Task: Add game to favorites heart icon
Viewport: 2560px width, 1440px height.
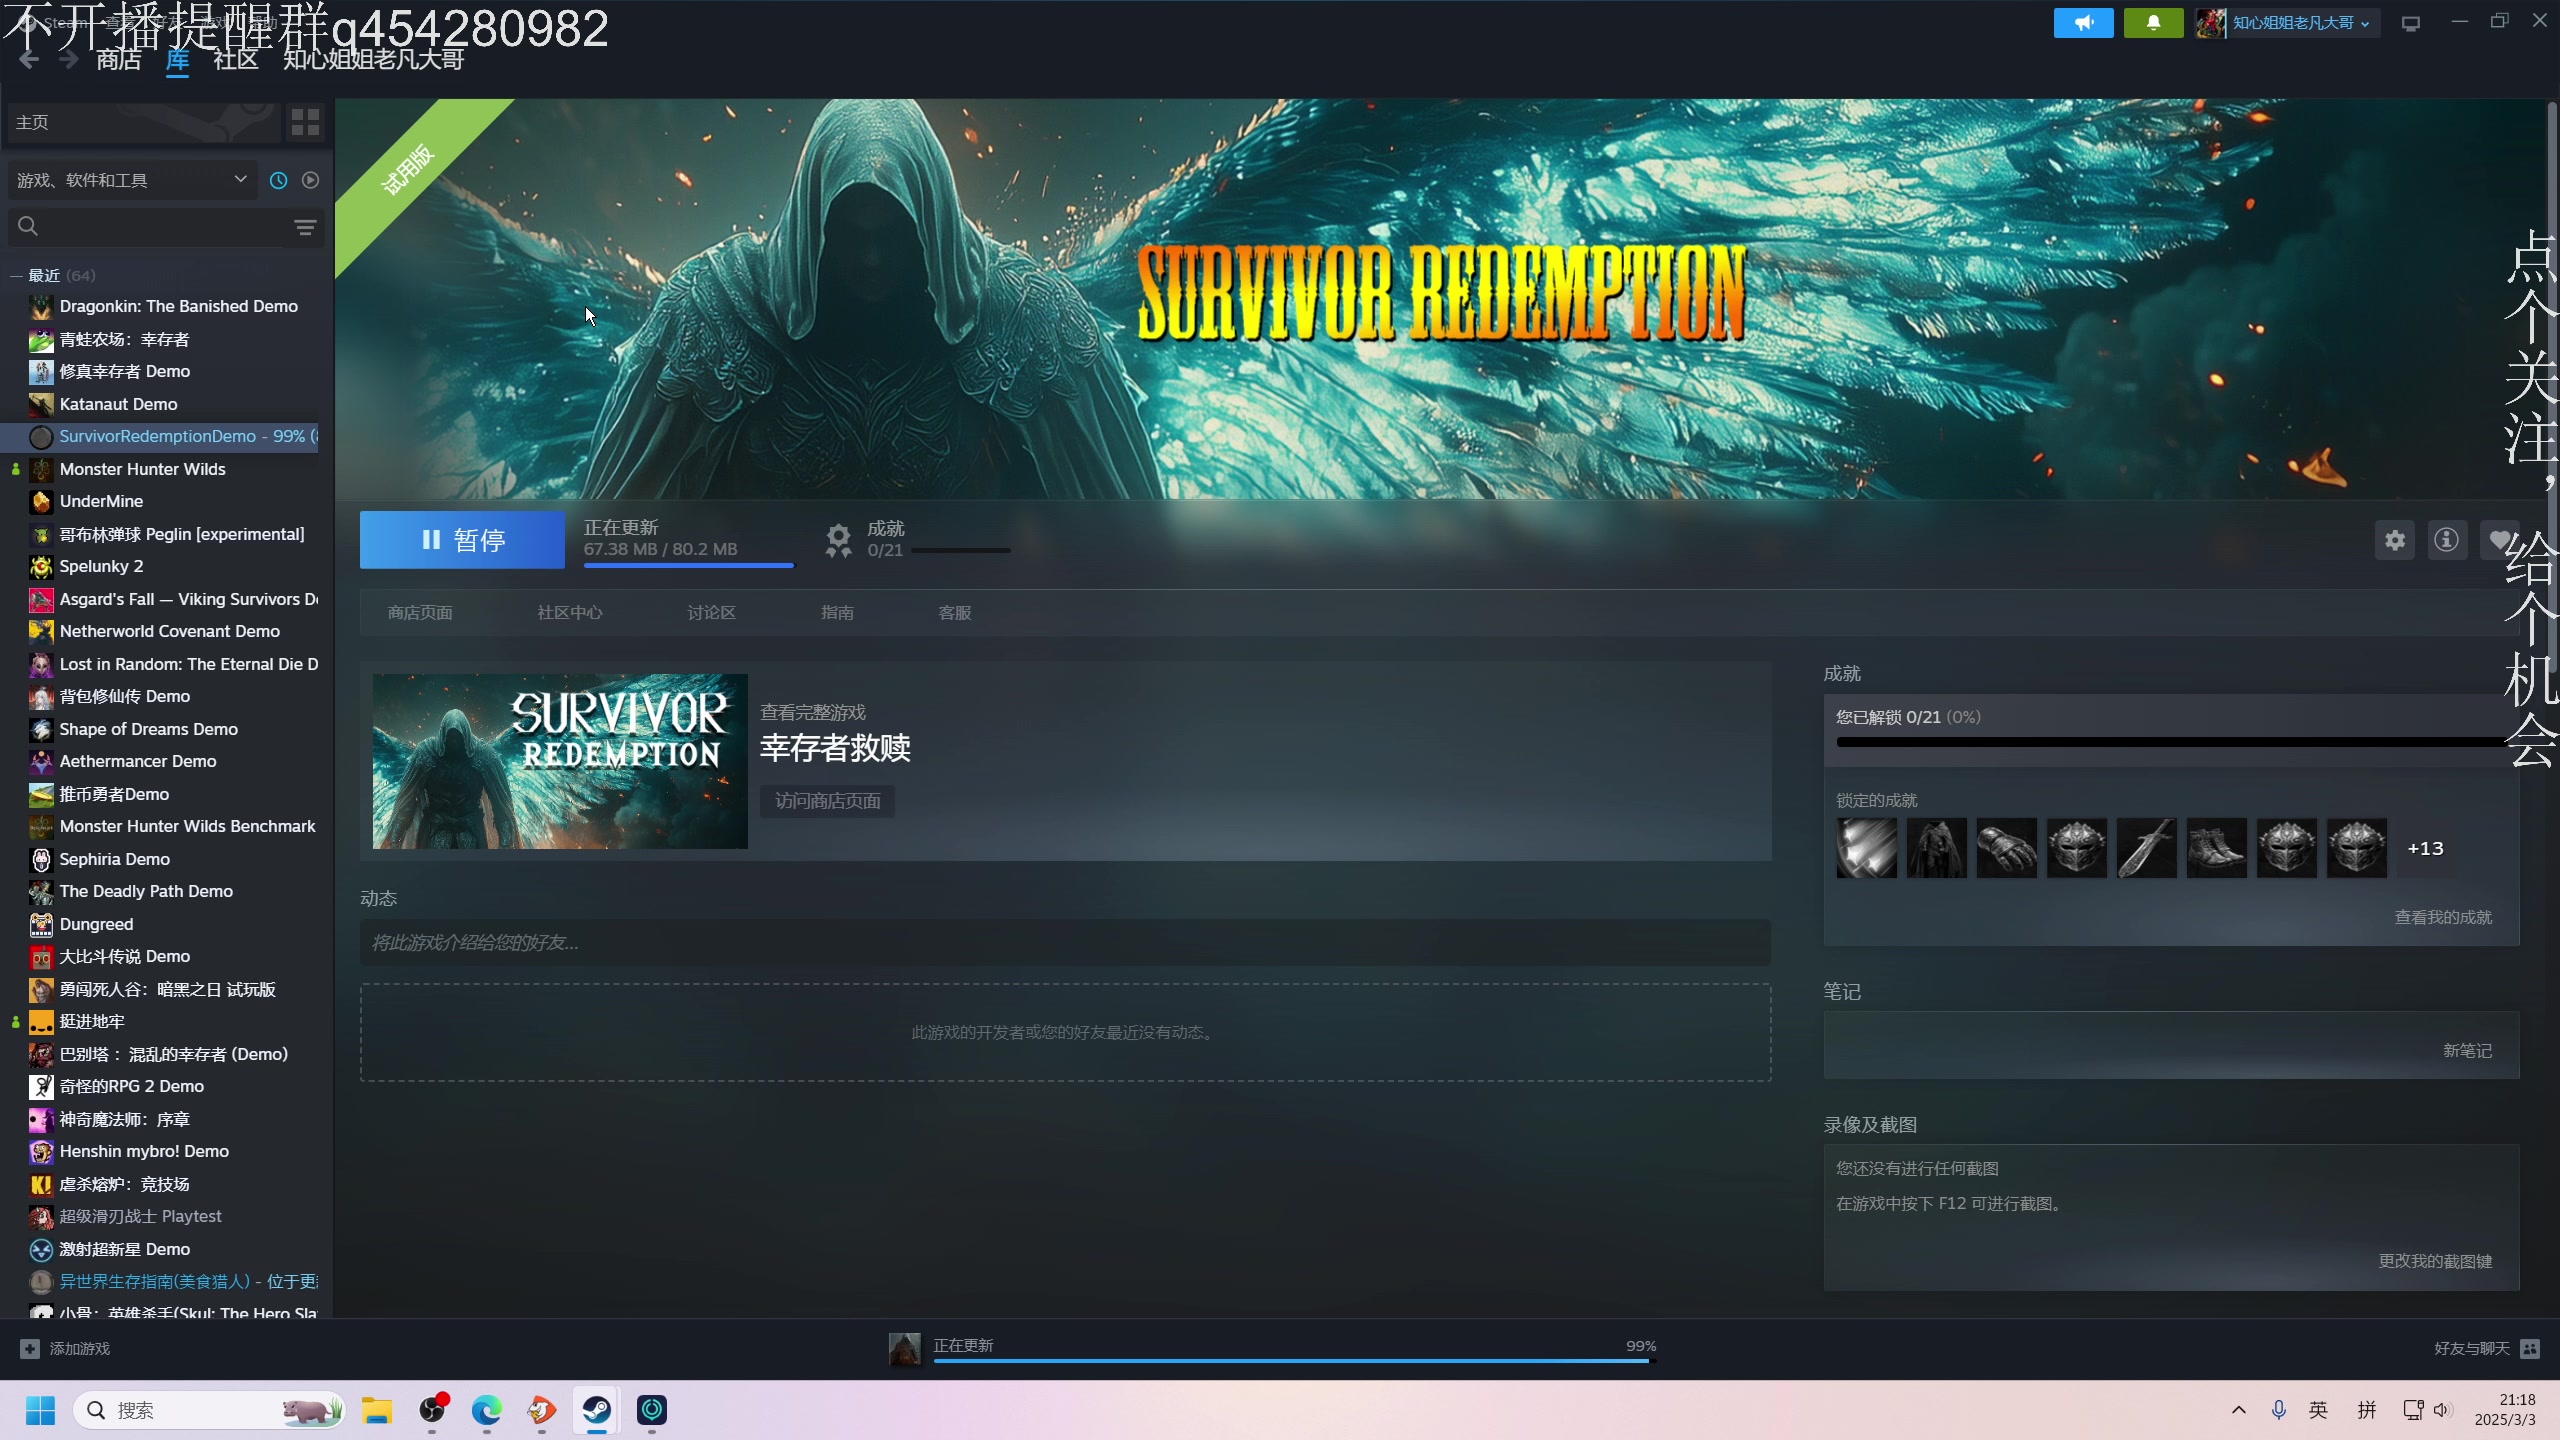Action: pos(2498,540)
